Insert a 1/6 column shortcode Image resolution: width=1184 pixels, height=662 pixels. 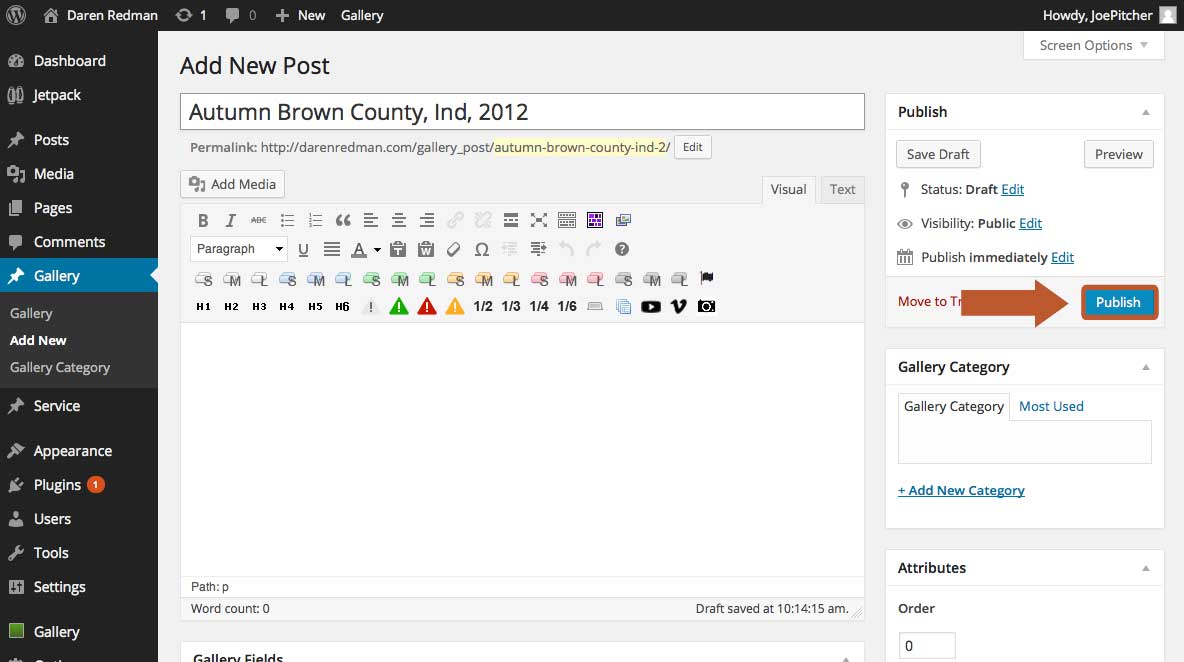(x=567, y=306)
